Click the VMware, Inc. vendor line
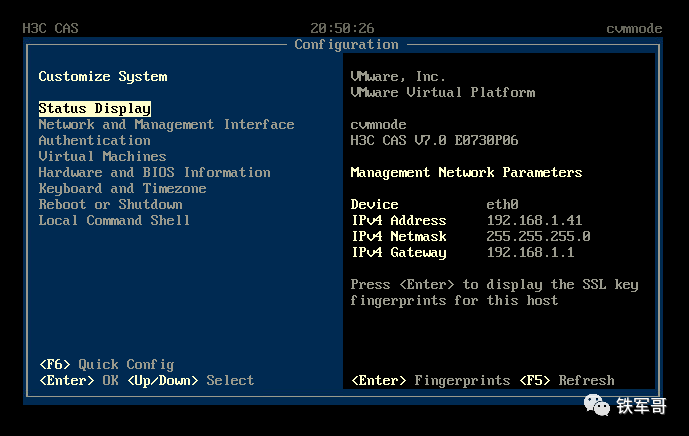Screen dimensions: 689x436 [x=398, y=76]
